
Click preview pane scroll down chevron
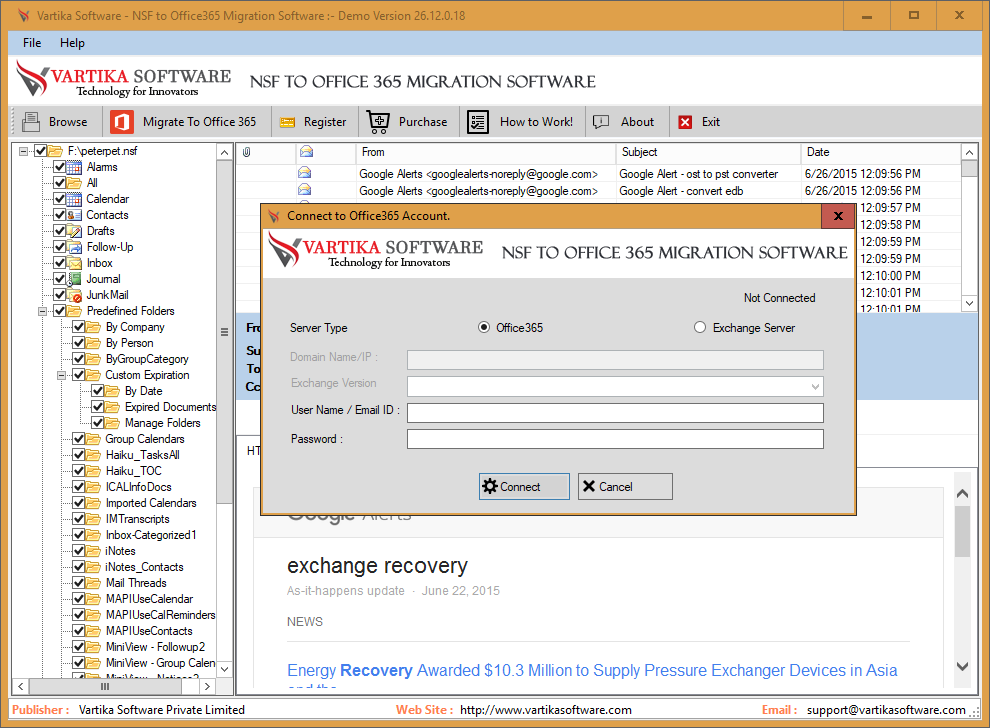[962, 666]
